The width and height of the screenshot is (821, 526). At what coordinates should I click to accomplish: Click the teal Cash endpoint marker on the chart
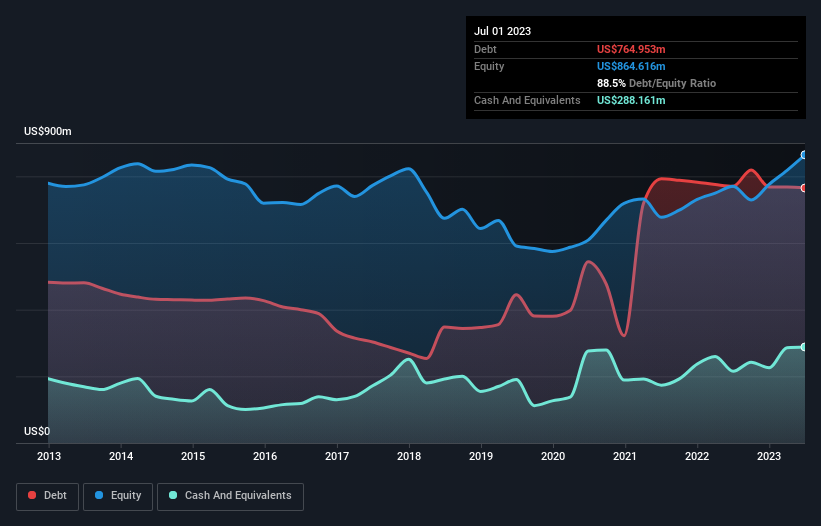[x=804, y=347]
